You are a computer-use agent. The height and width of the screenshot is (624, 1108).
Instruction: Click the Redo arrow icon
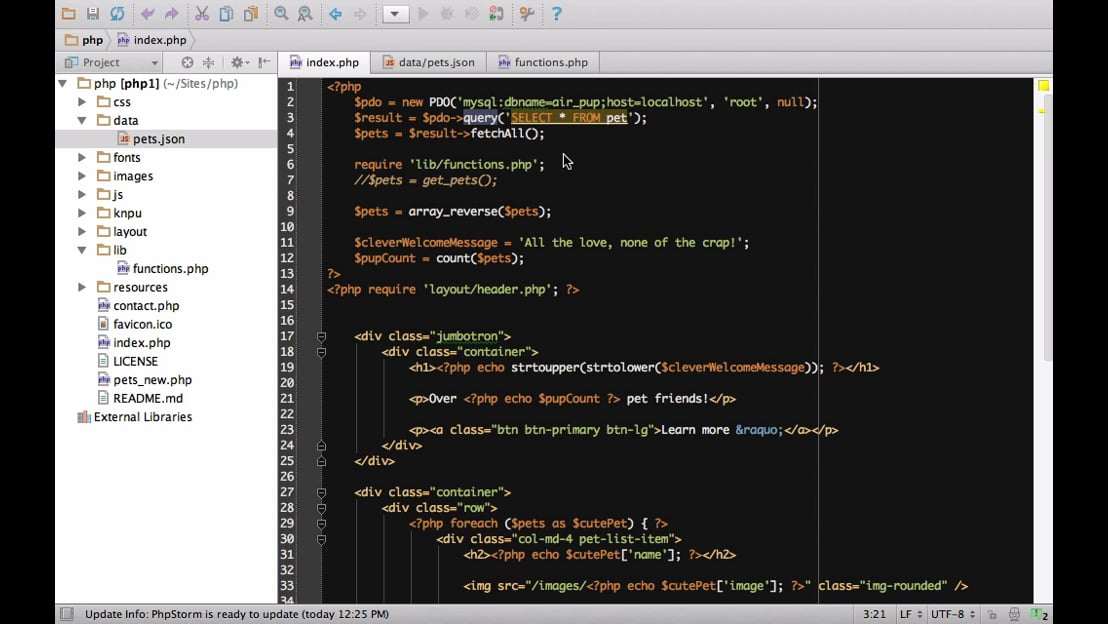171,13
